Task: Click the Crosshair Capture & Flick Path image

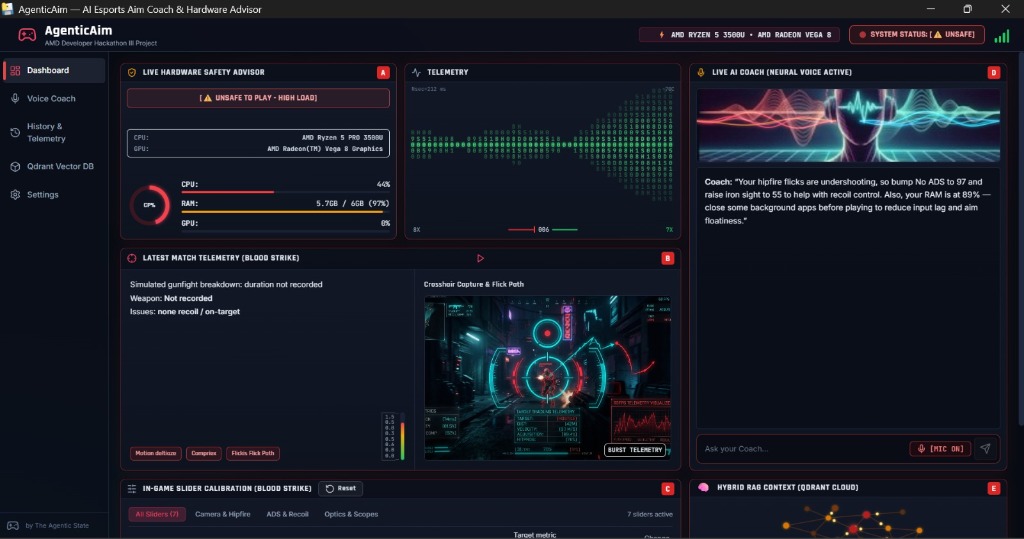Action: coord(547,378)
